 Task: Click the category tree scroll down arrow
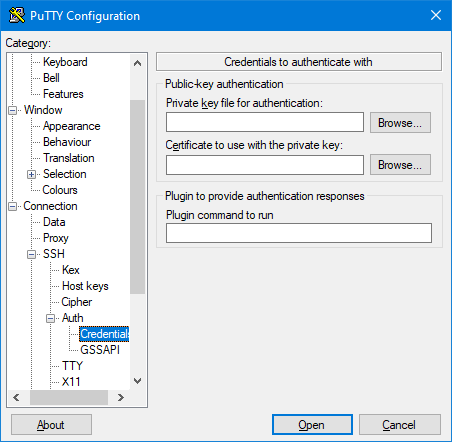click(x=137, y=381)
